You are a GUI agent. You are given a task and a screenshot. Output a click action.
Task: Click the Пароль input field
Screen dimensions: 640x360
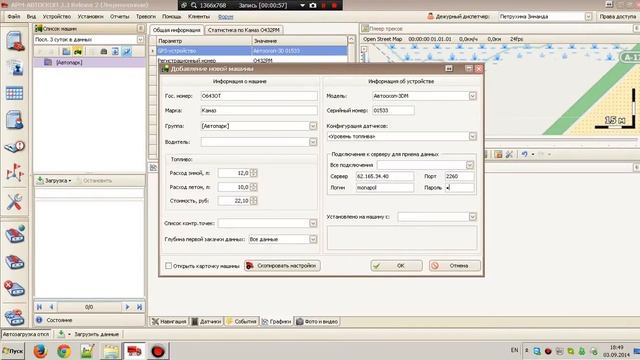[x=459, y=188]
